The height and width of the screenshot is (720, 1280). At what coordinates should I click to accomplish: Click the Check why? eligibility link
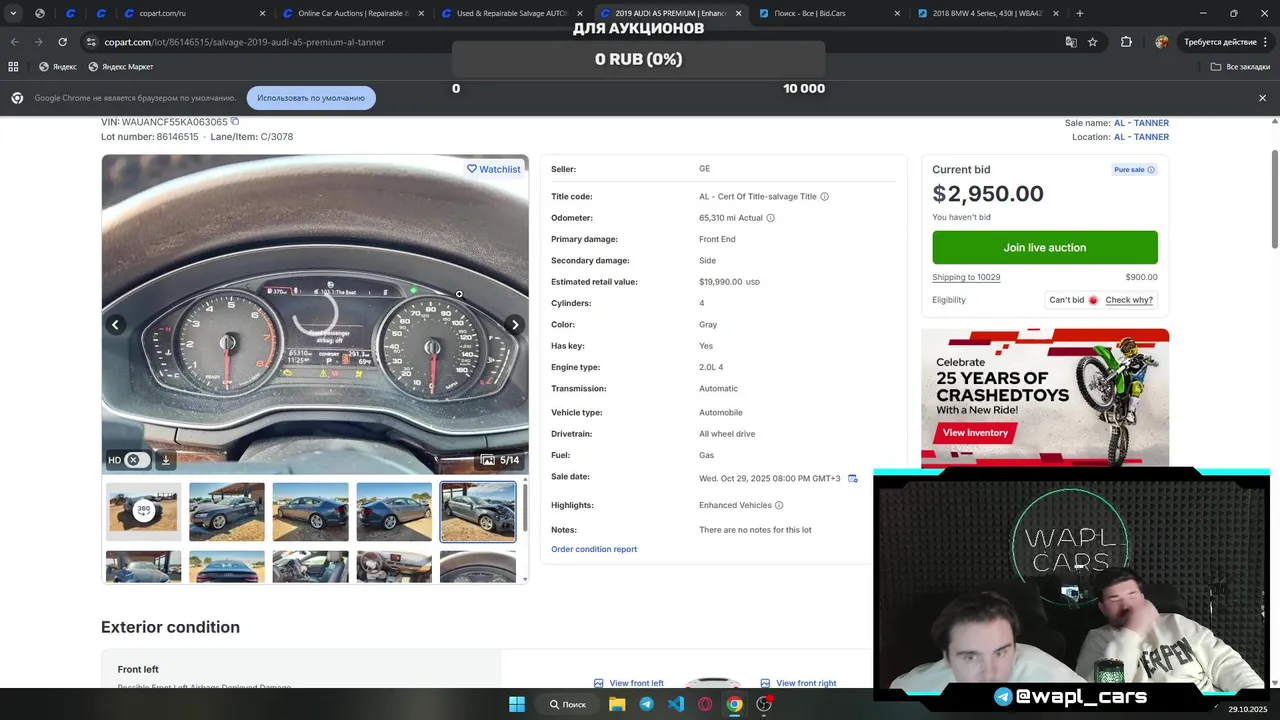pos(1129,300)
